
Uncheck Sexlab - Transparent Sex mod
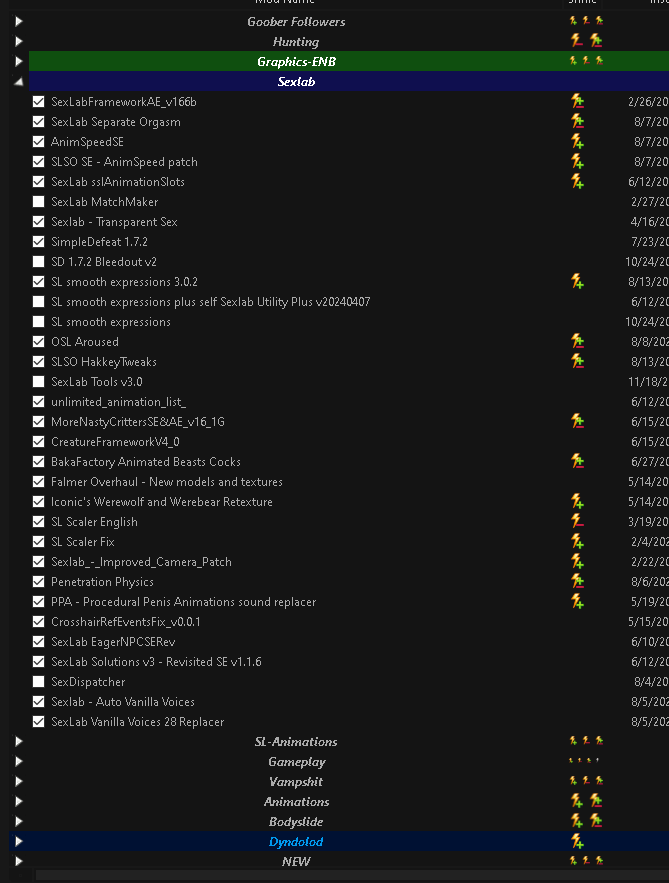tap(38, 222)
